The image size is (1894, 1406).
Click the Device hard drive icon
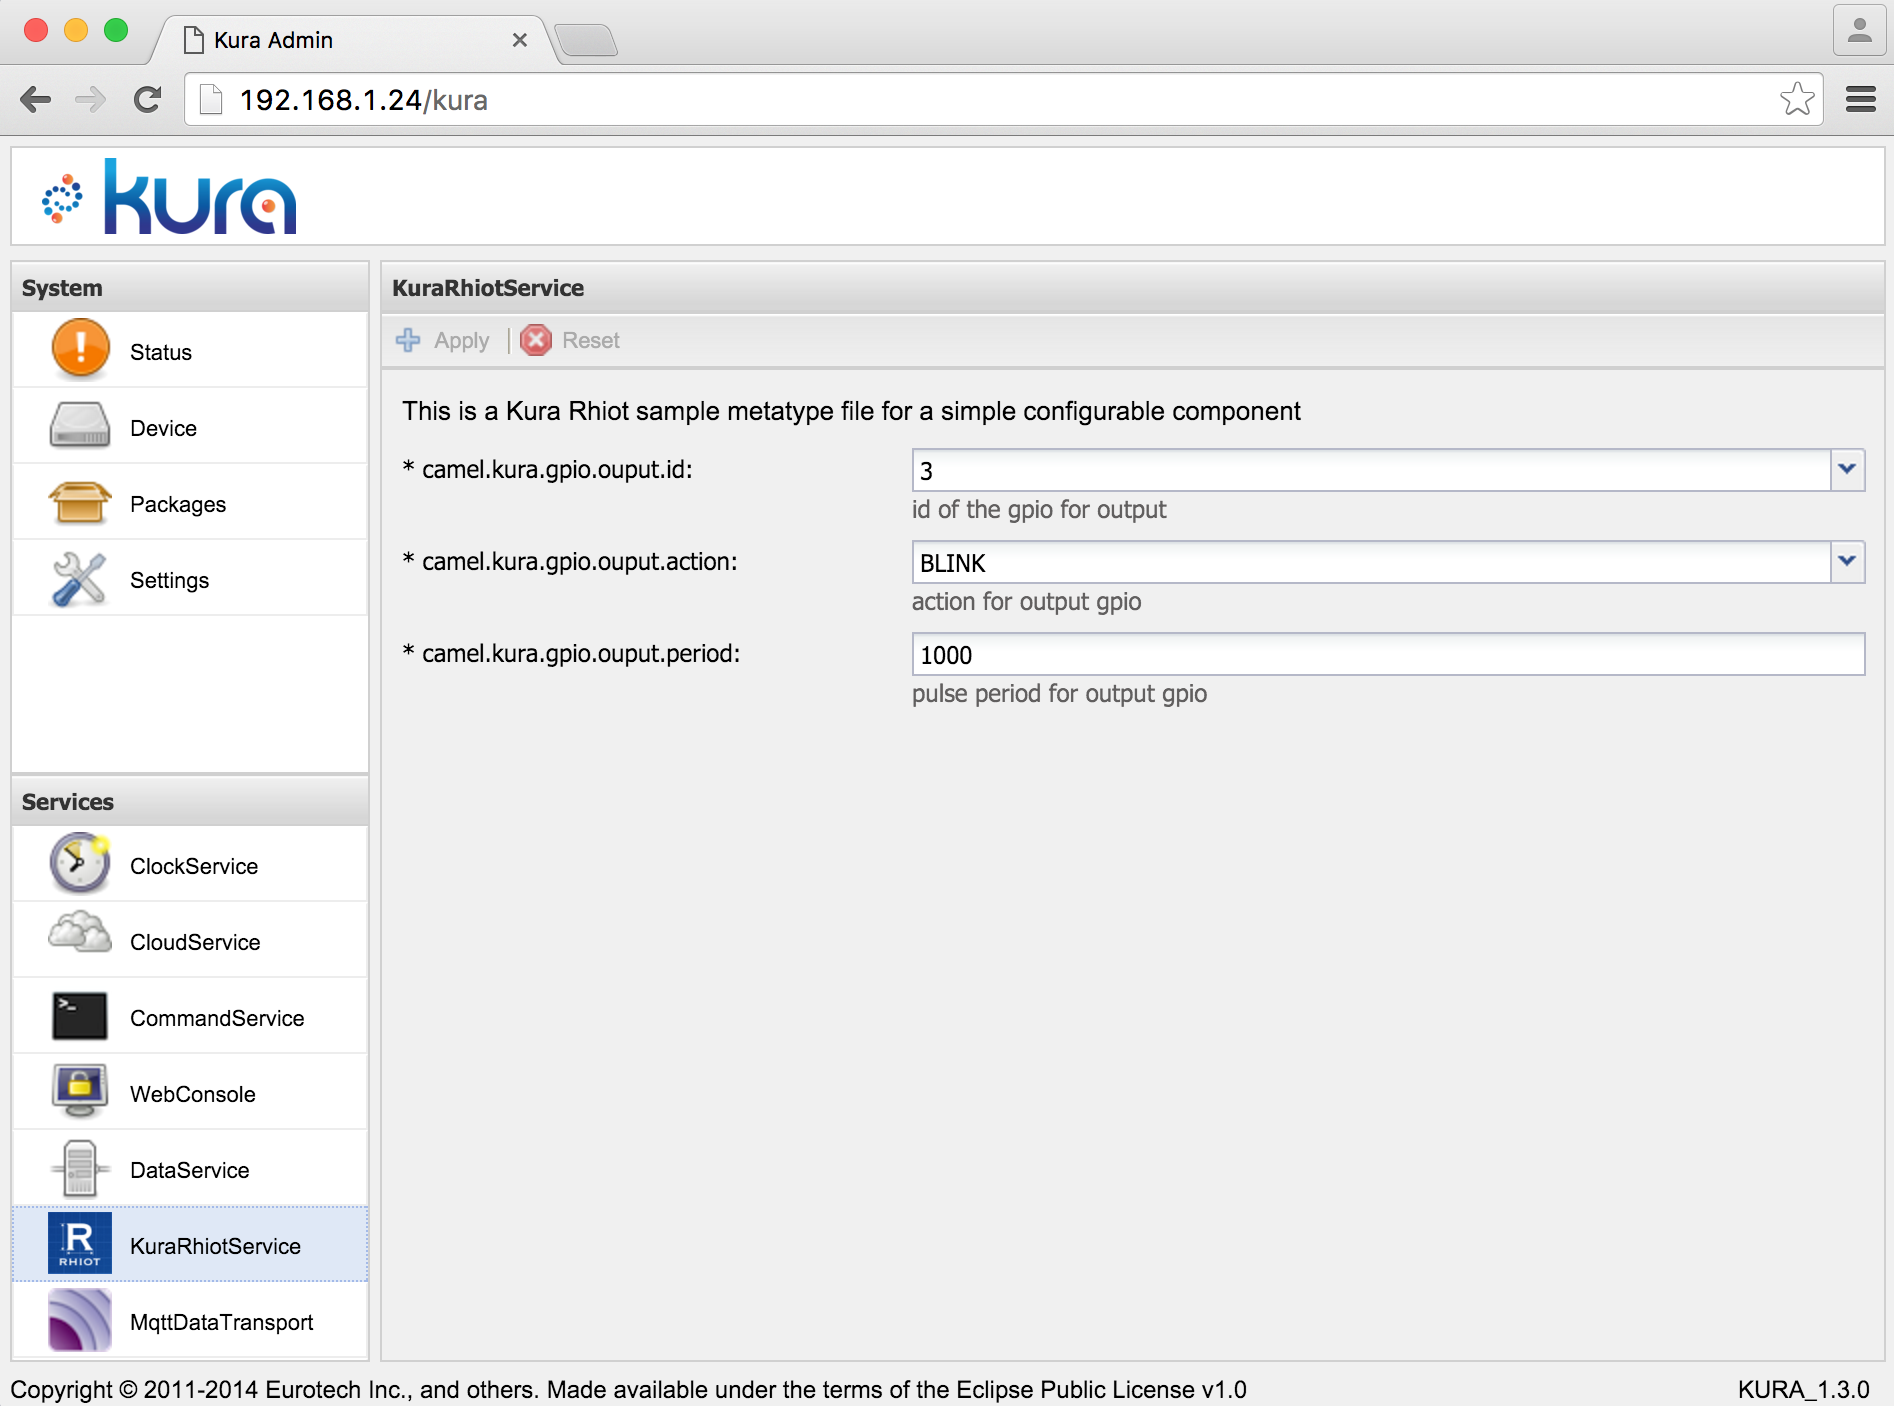click(x=80, y=426)
